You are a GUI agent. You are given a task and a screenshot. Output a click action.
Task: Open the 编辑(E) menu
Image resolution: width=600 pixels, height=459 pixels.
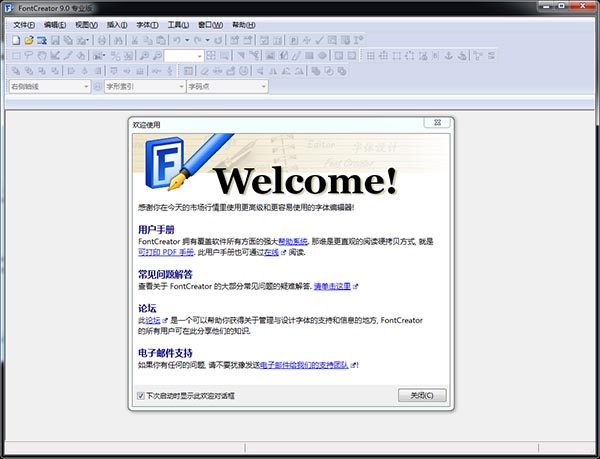(x=55, y=25)
